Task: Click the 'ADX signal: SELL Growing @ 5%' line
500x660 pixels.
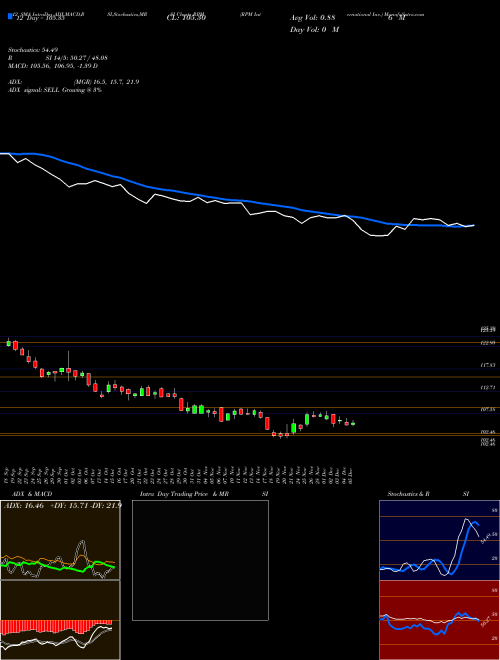Action: 55,90
